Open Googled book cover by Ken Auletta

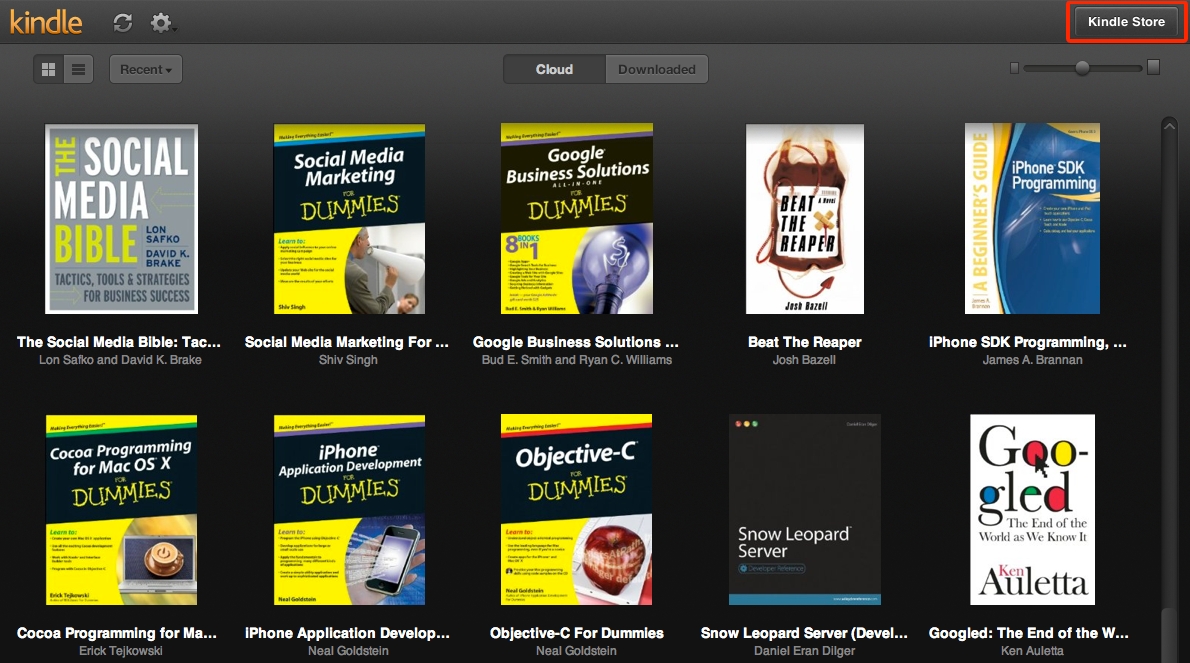[x=1032, y=510]
